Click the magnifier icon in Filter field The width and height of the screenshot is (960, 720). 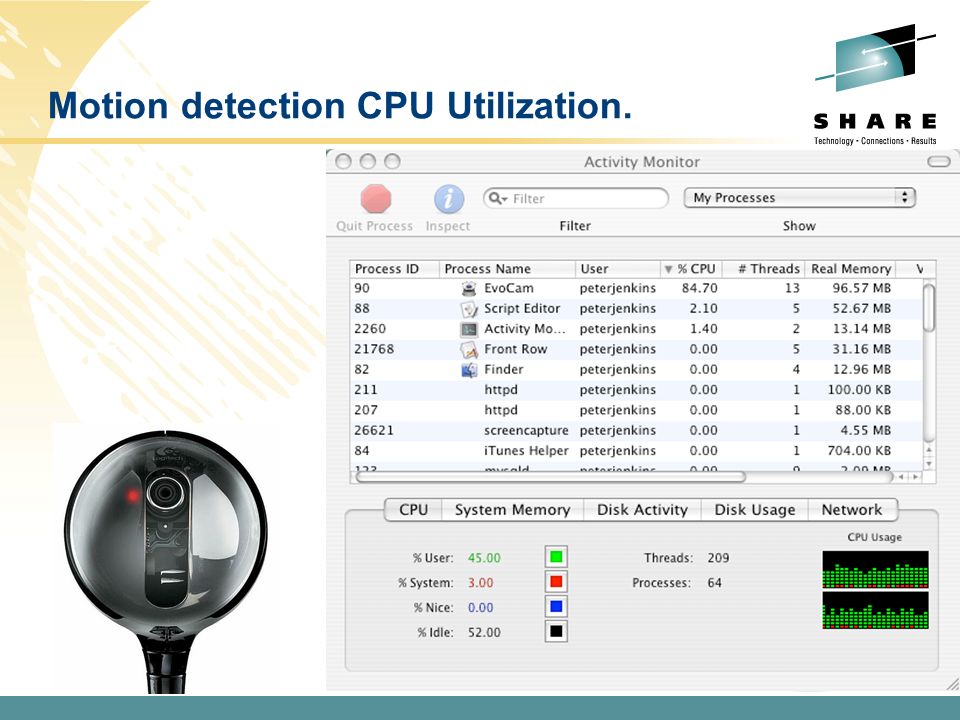(497, 198)
